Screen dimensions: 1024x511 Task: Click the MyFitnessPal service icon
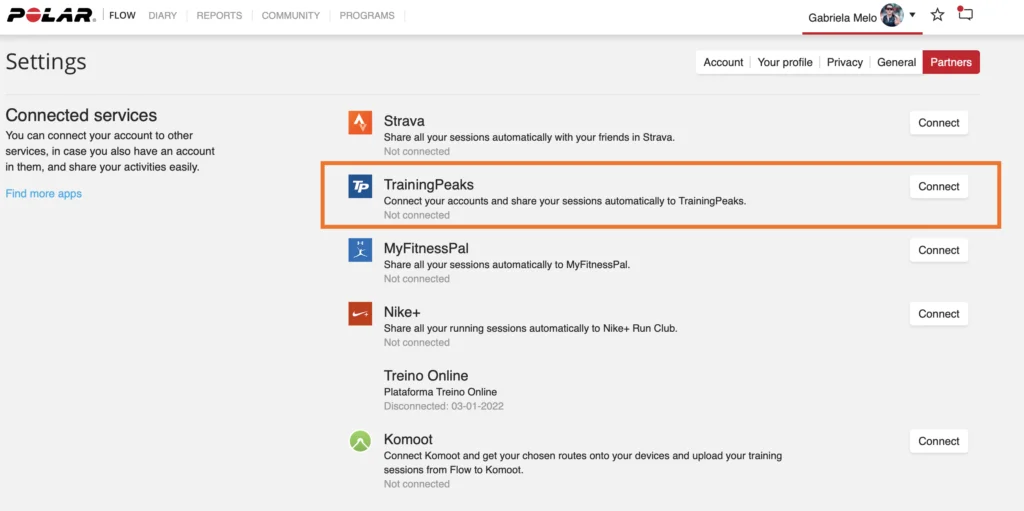pyautogui.click(x=360, y=250)
